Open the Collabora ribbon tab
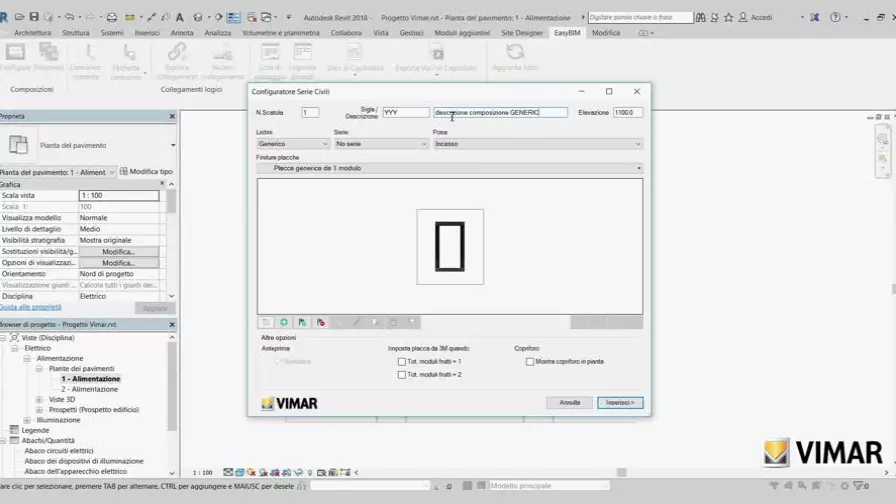This screenshot has width=896, height=504. coord(346,33)
